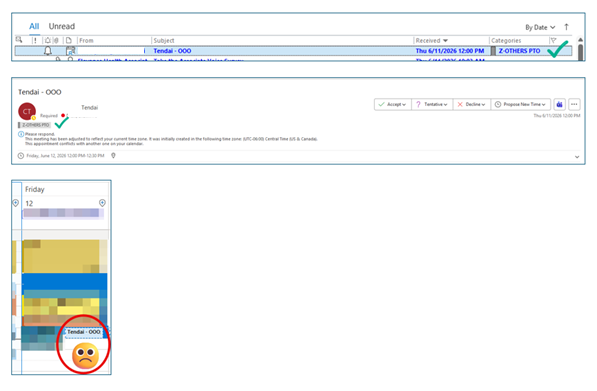Switch to the Unread messages tab

62,26
